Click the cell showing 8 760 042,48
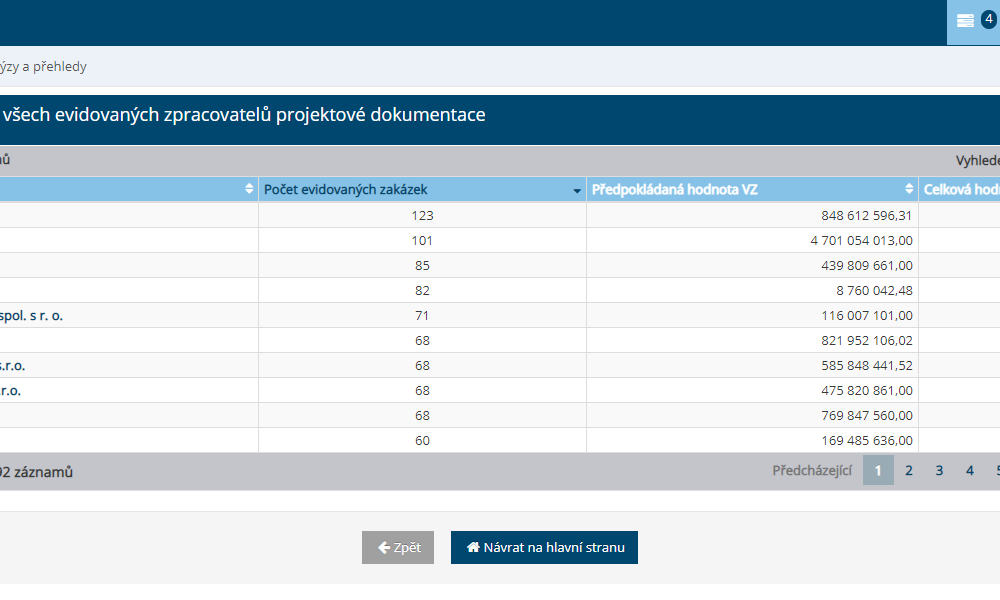1000x600 pixels. pyautogui.click(x=872, y=290)
